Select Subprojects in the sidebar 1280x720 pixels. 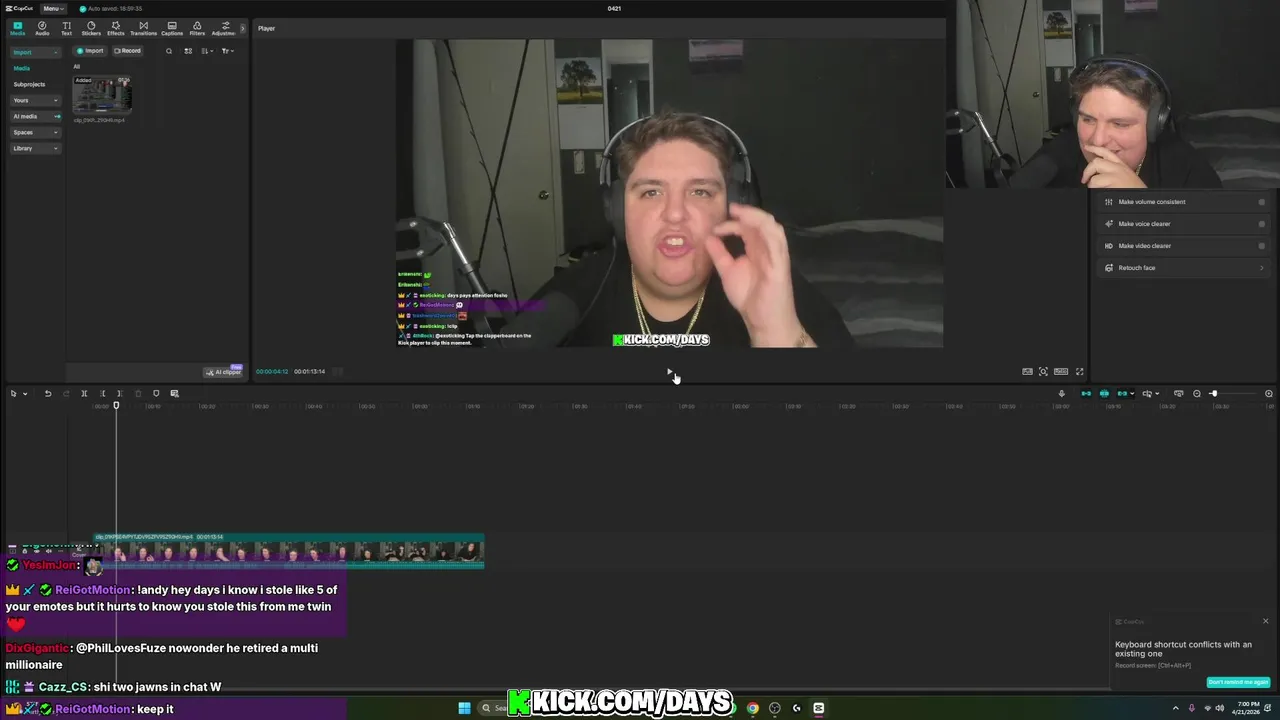pyautogui.click(x=29, y=84)
